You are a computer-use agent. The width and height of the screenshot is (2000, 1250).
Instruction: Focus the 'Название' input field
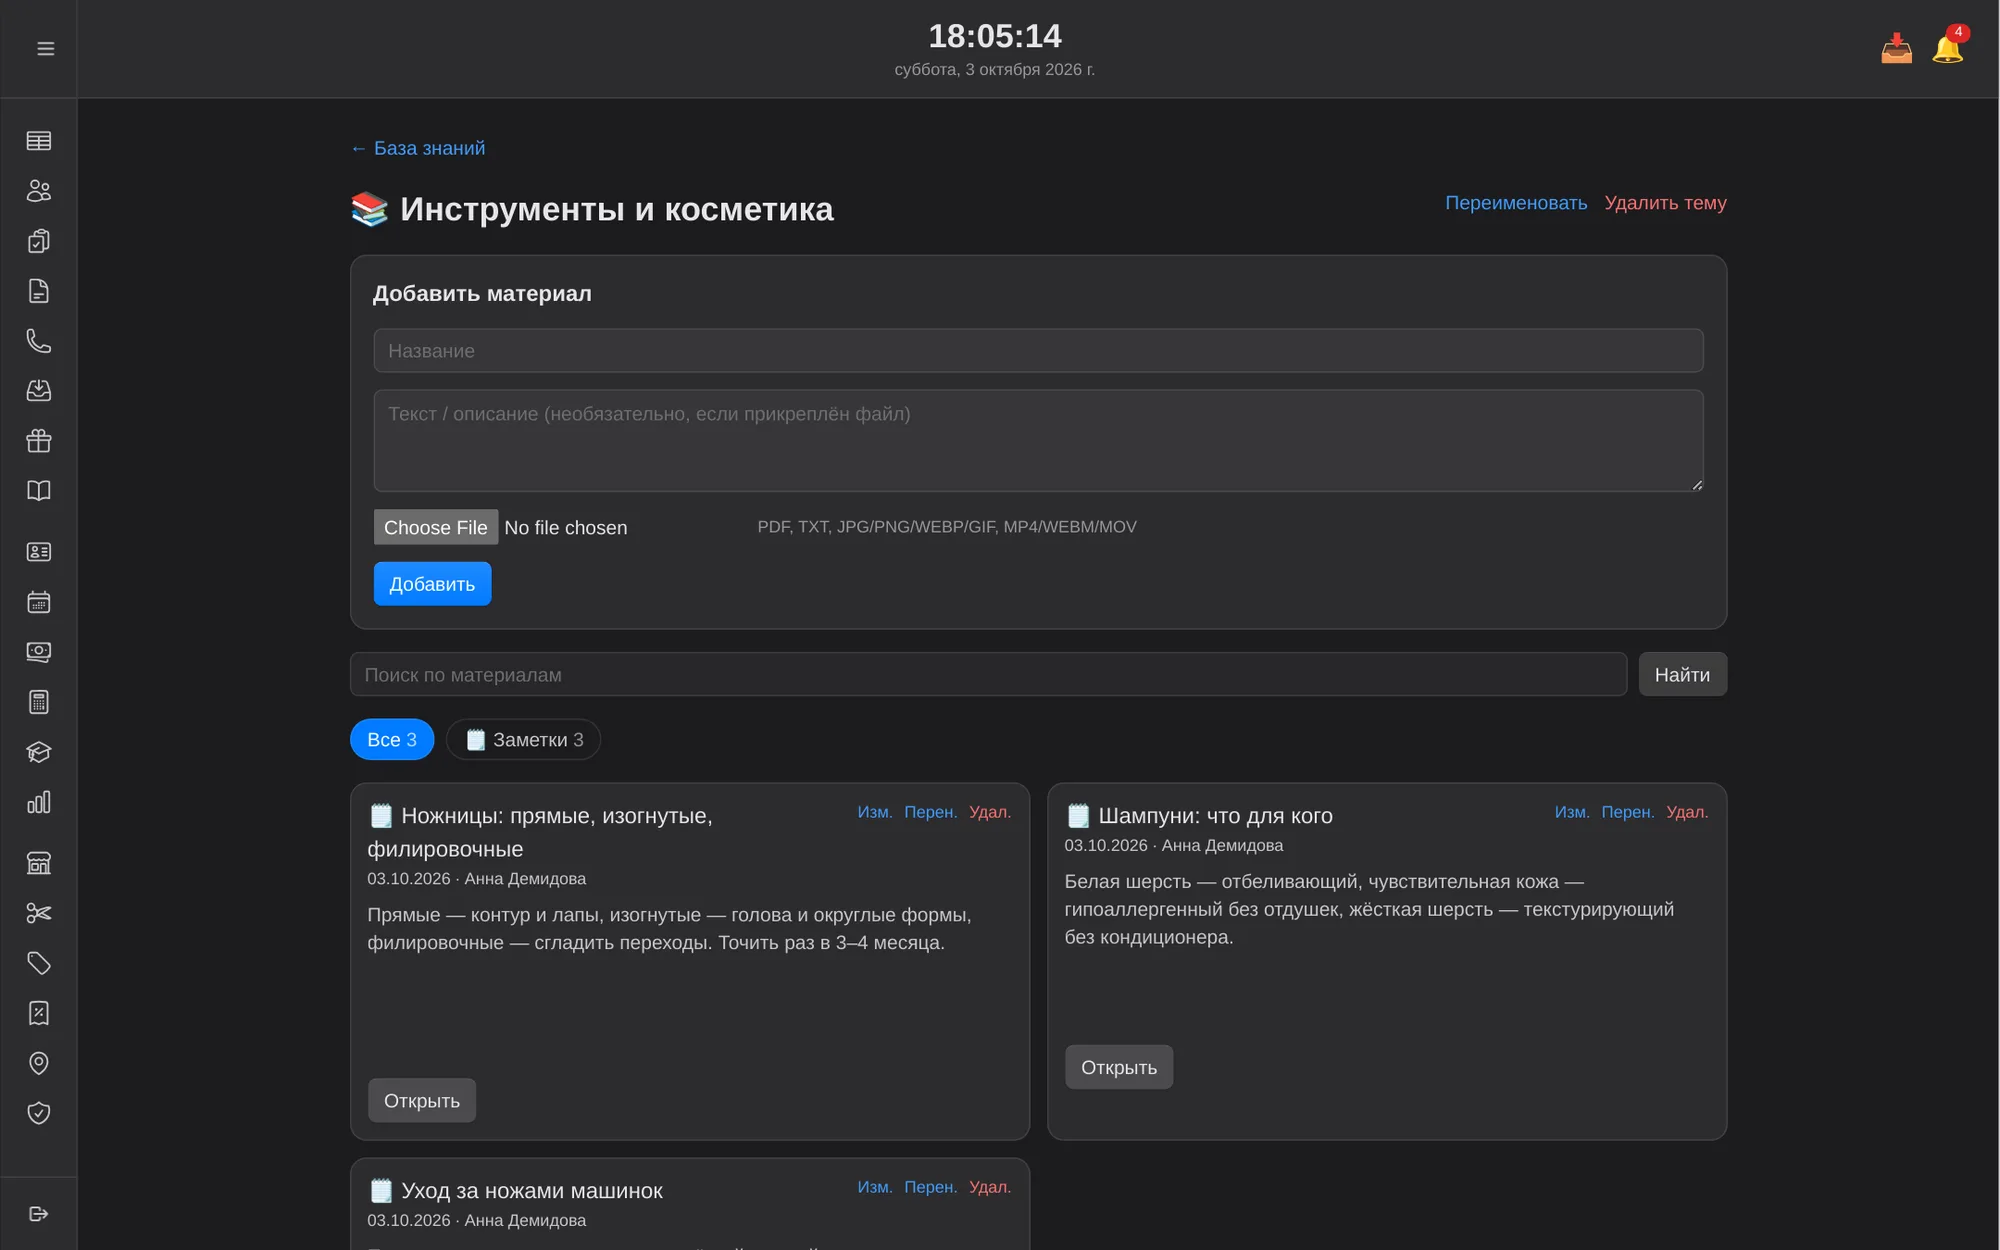[1038, 351]
